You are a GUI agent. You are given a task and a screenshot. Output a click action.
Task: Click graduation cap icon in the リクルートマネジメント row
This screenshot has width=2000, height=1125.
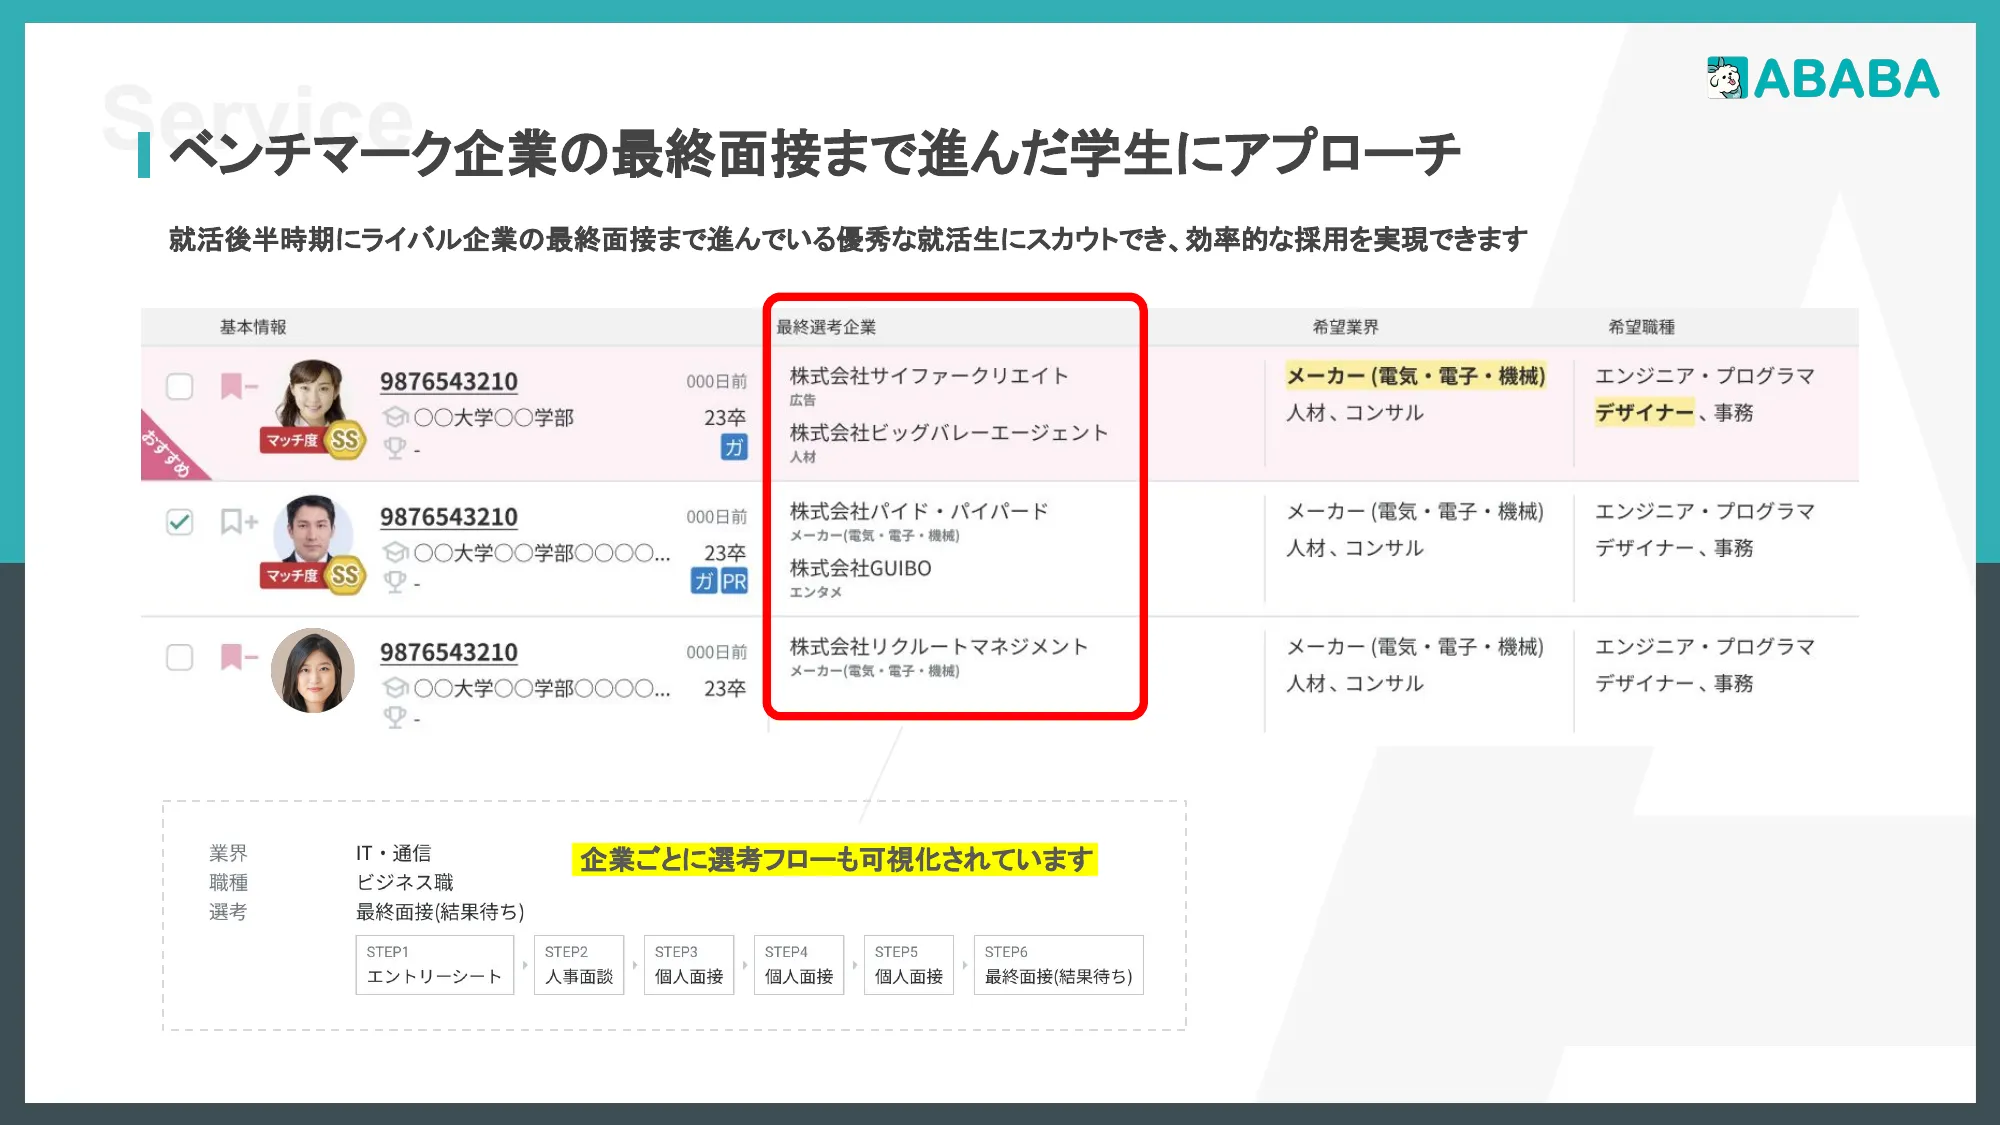pyautogui.click(x=395, y=688)
